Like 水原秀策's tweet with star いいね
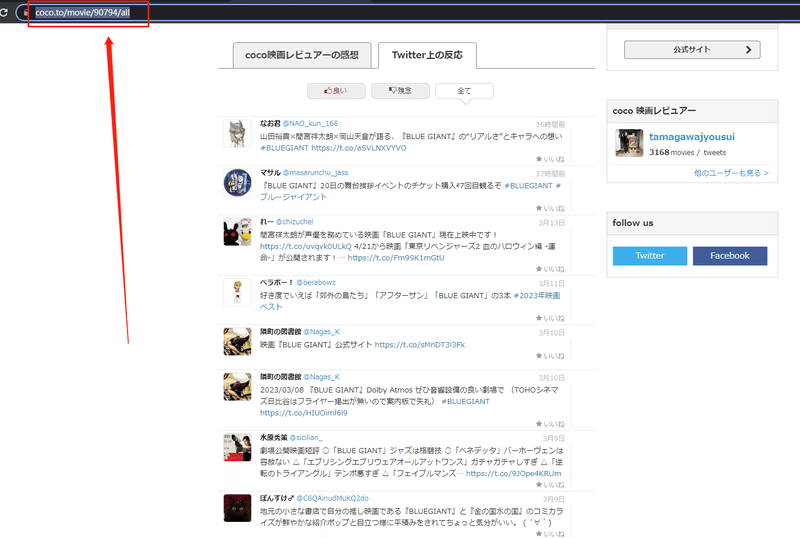The image size is (800, 539). point(550,485)
